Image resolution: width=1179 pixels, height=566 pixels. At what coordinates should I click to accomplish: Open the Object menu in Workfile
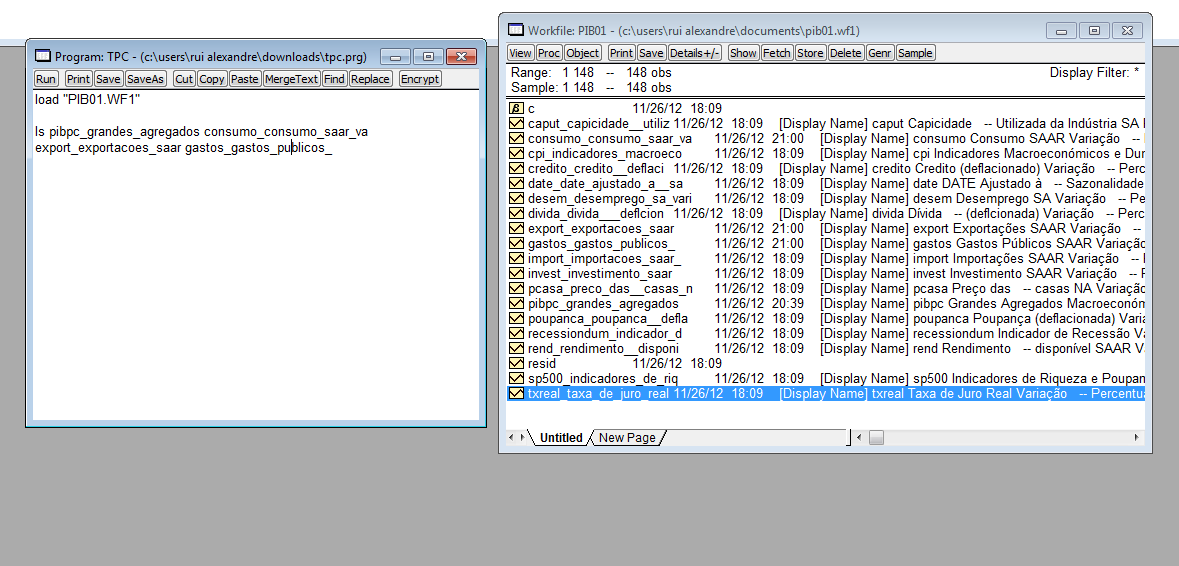(583, 53)
